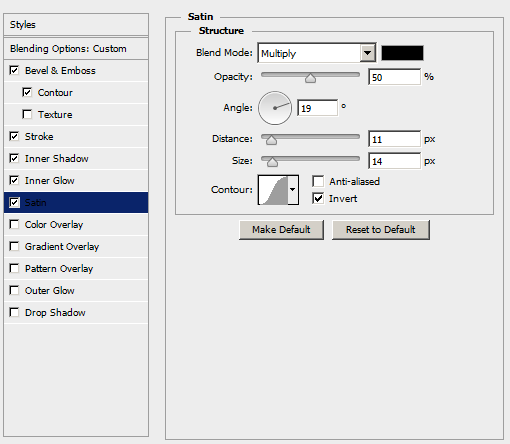Screen dimensions: 510x444
Task: Toggle the Bevel & Emboss checkbox
Action: [14, 70]
